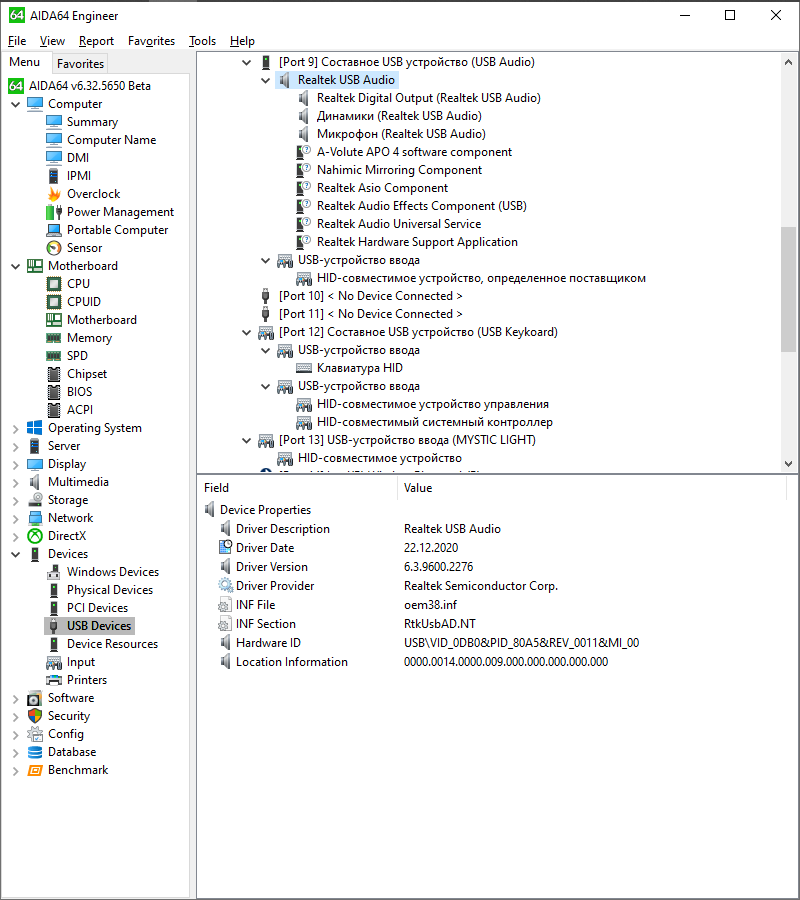
Task: Select PCI Devices in sidebar
Action: (98, 608)
